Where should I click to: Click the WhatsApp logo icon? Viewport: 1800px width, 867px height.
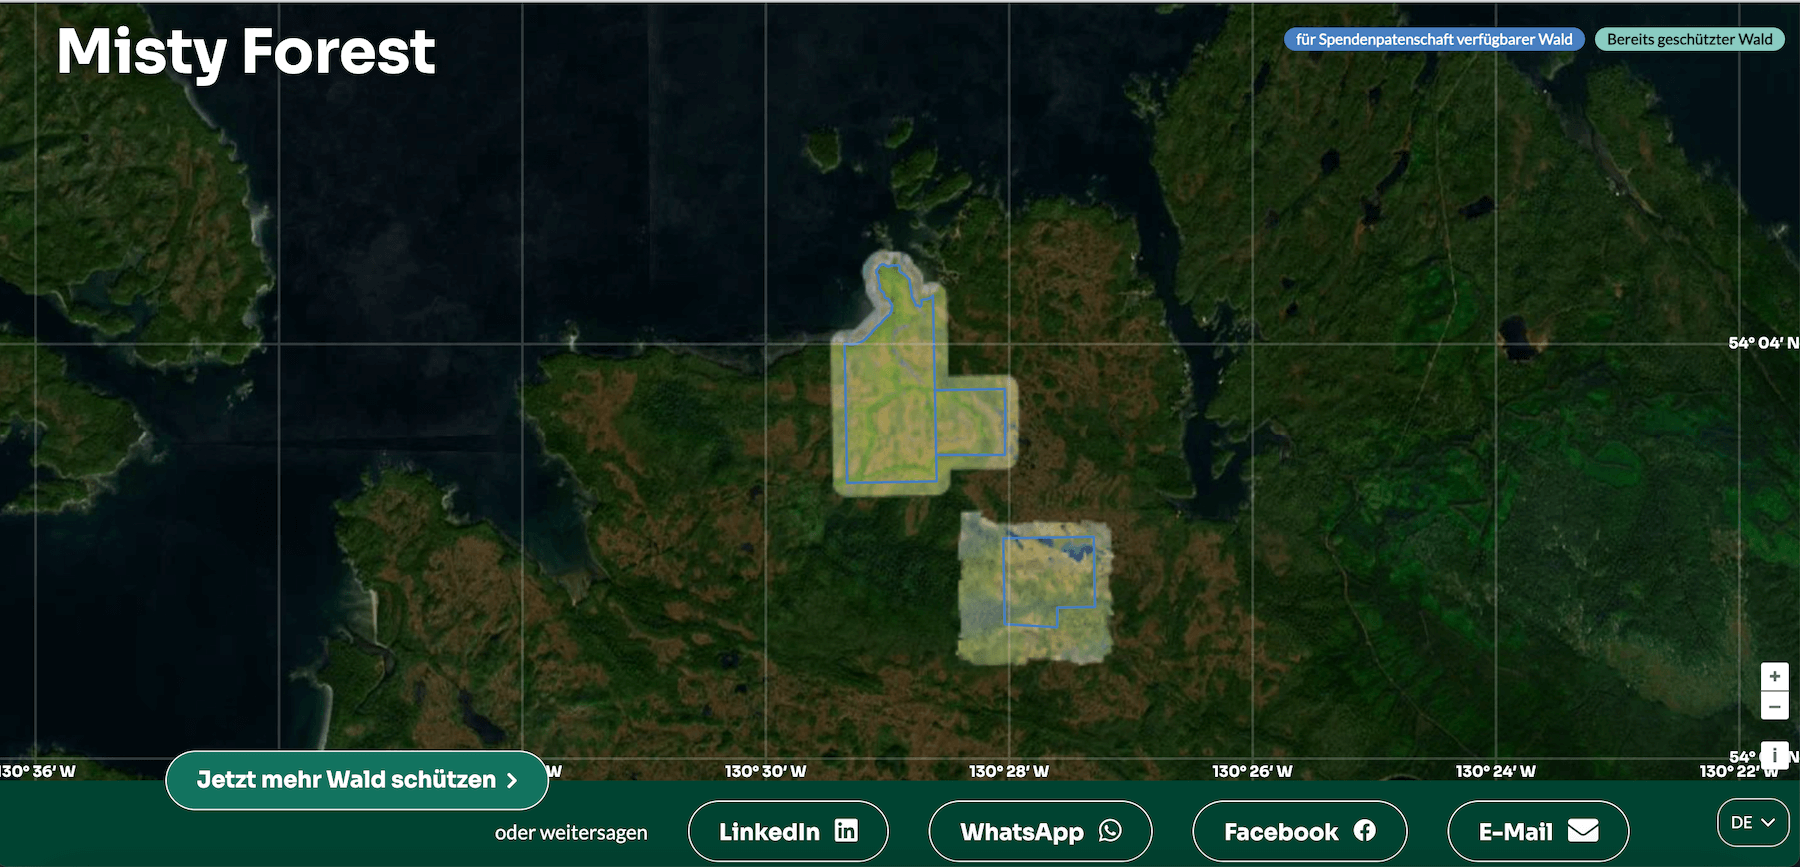pos(1110,831)
